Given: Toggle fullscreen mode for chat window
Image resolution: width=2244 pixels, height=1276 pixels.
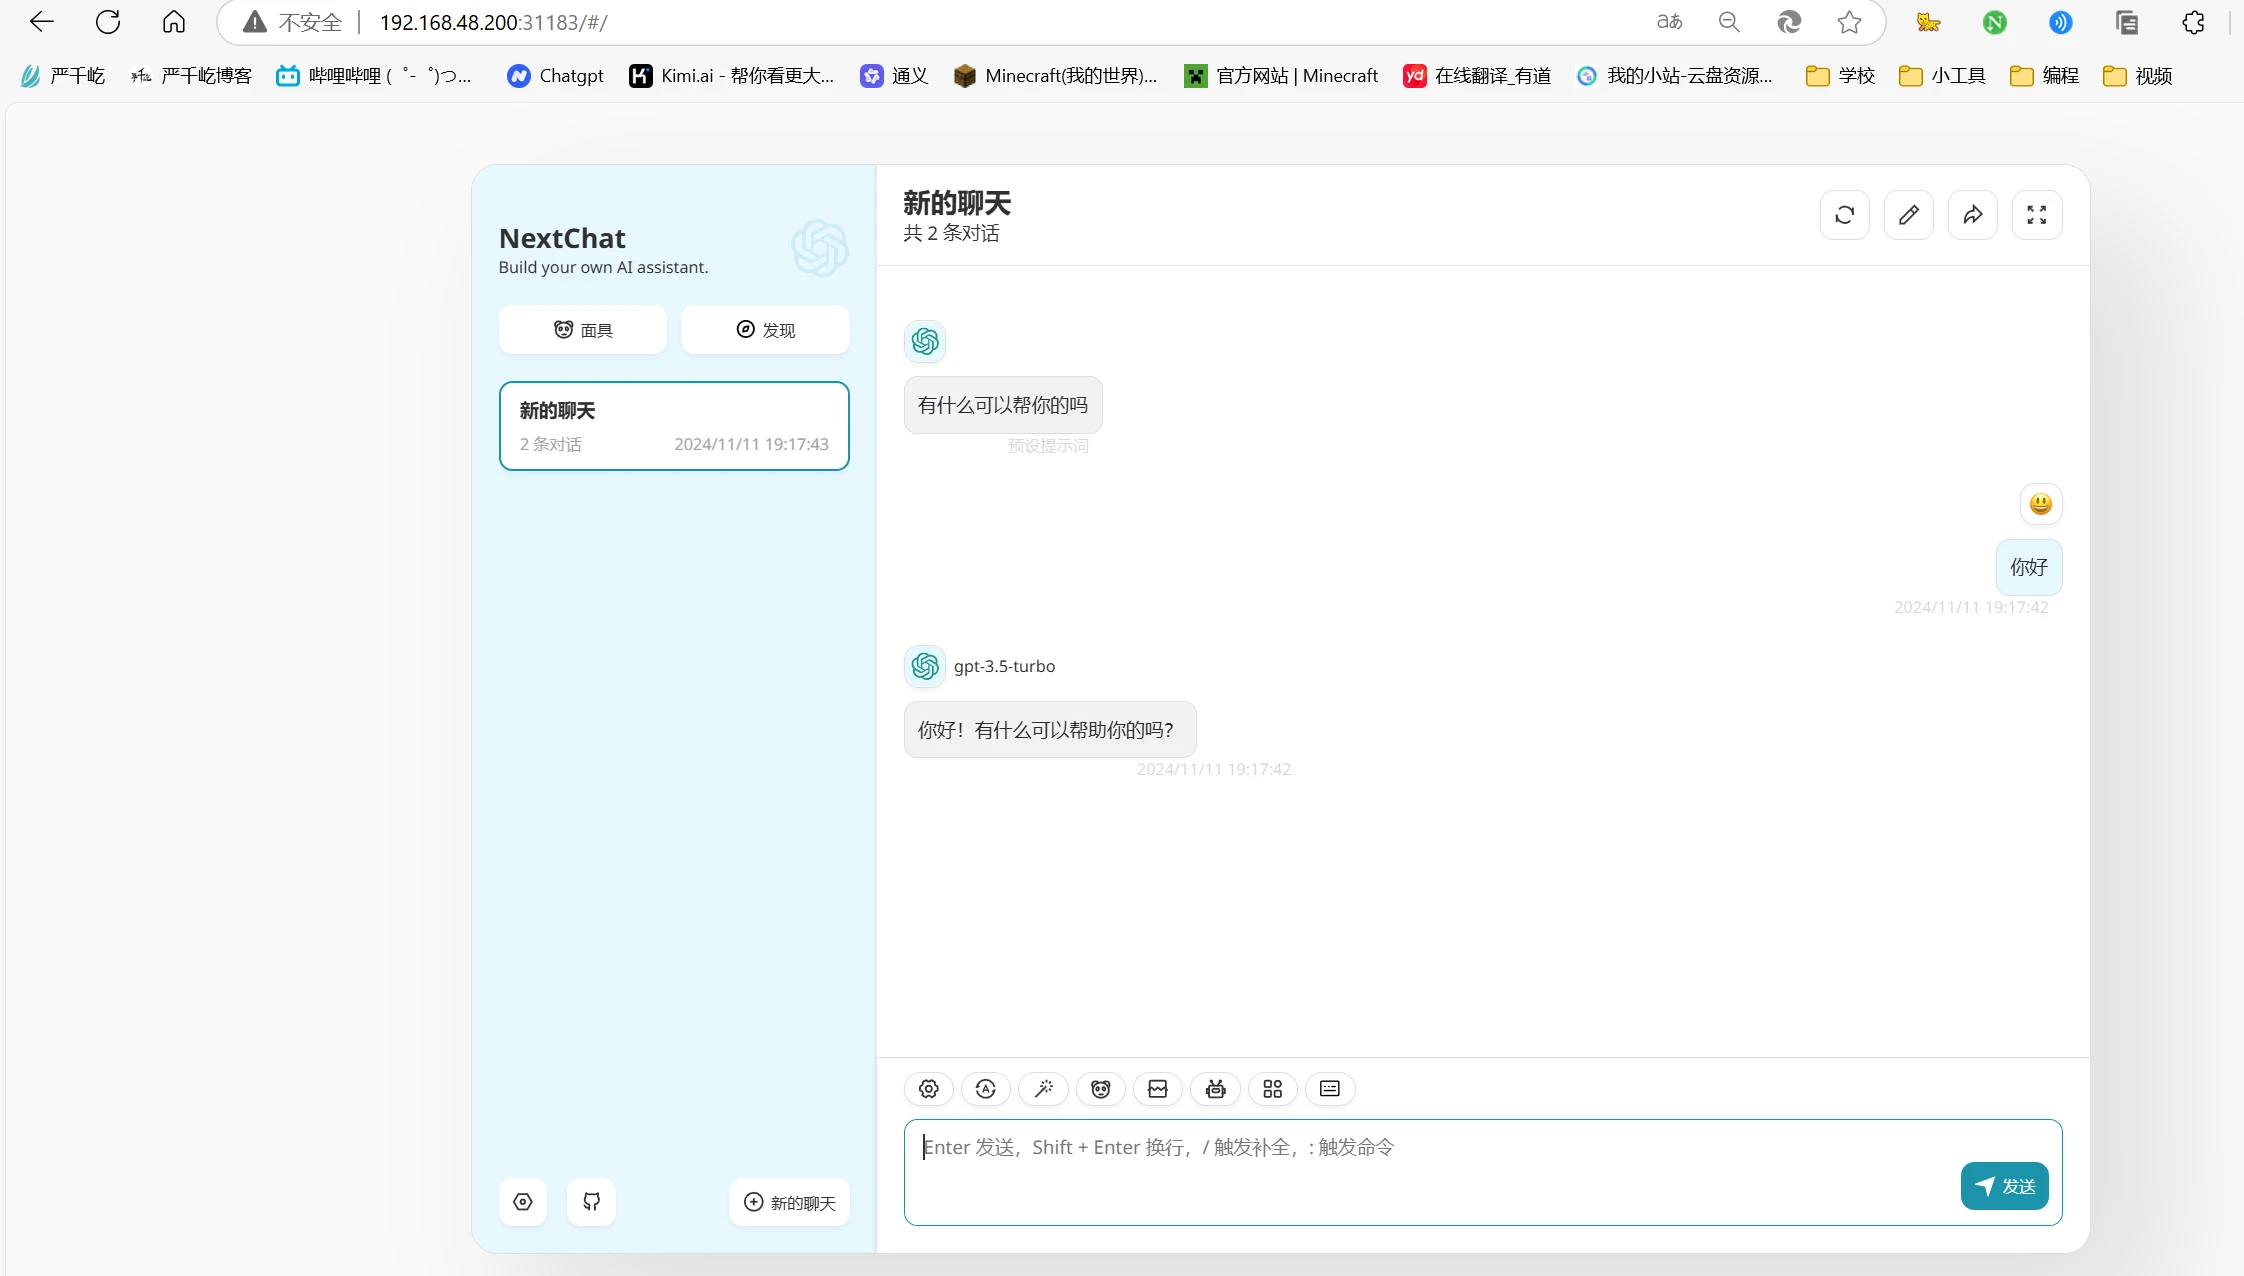Looking at the screenshot, I should (x=2036, y=215).
